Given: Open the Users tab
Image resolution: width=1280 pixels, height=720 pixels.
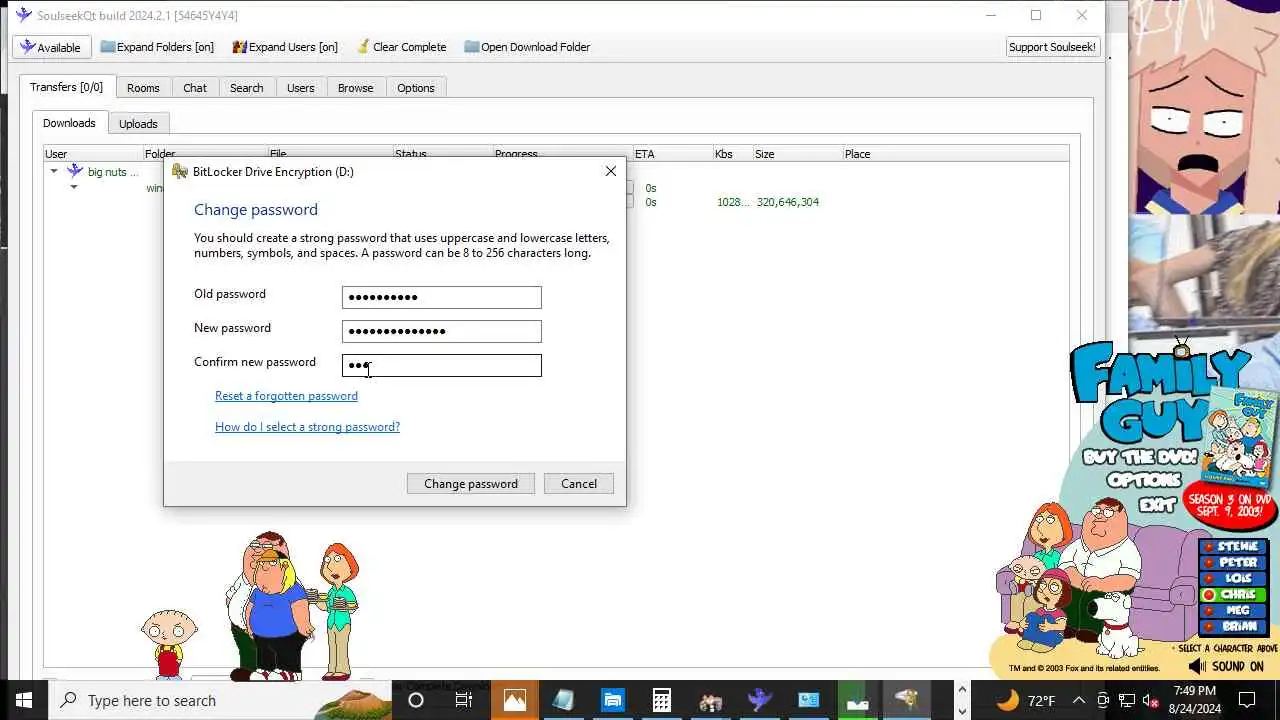Looking at the screenshot, I should point(301,88).
